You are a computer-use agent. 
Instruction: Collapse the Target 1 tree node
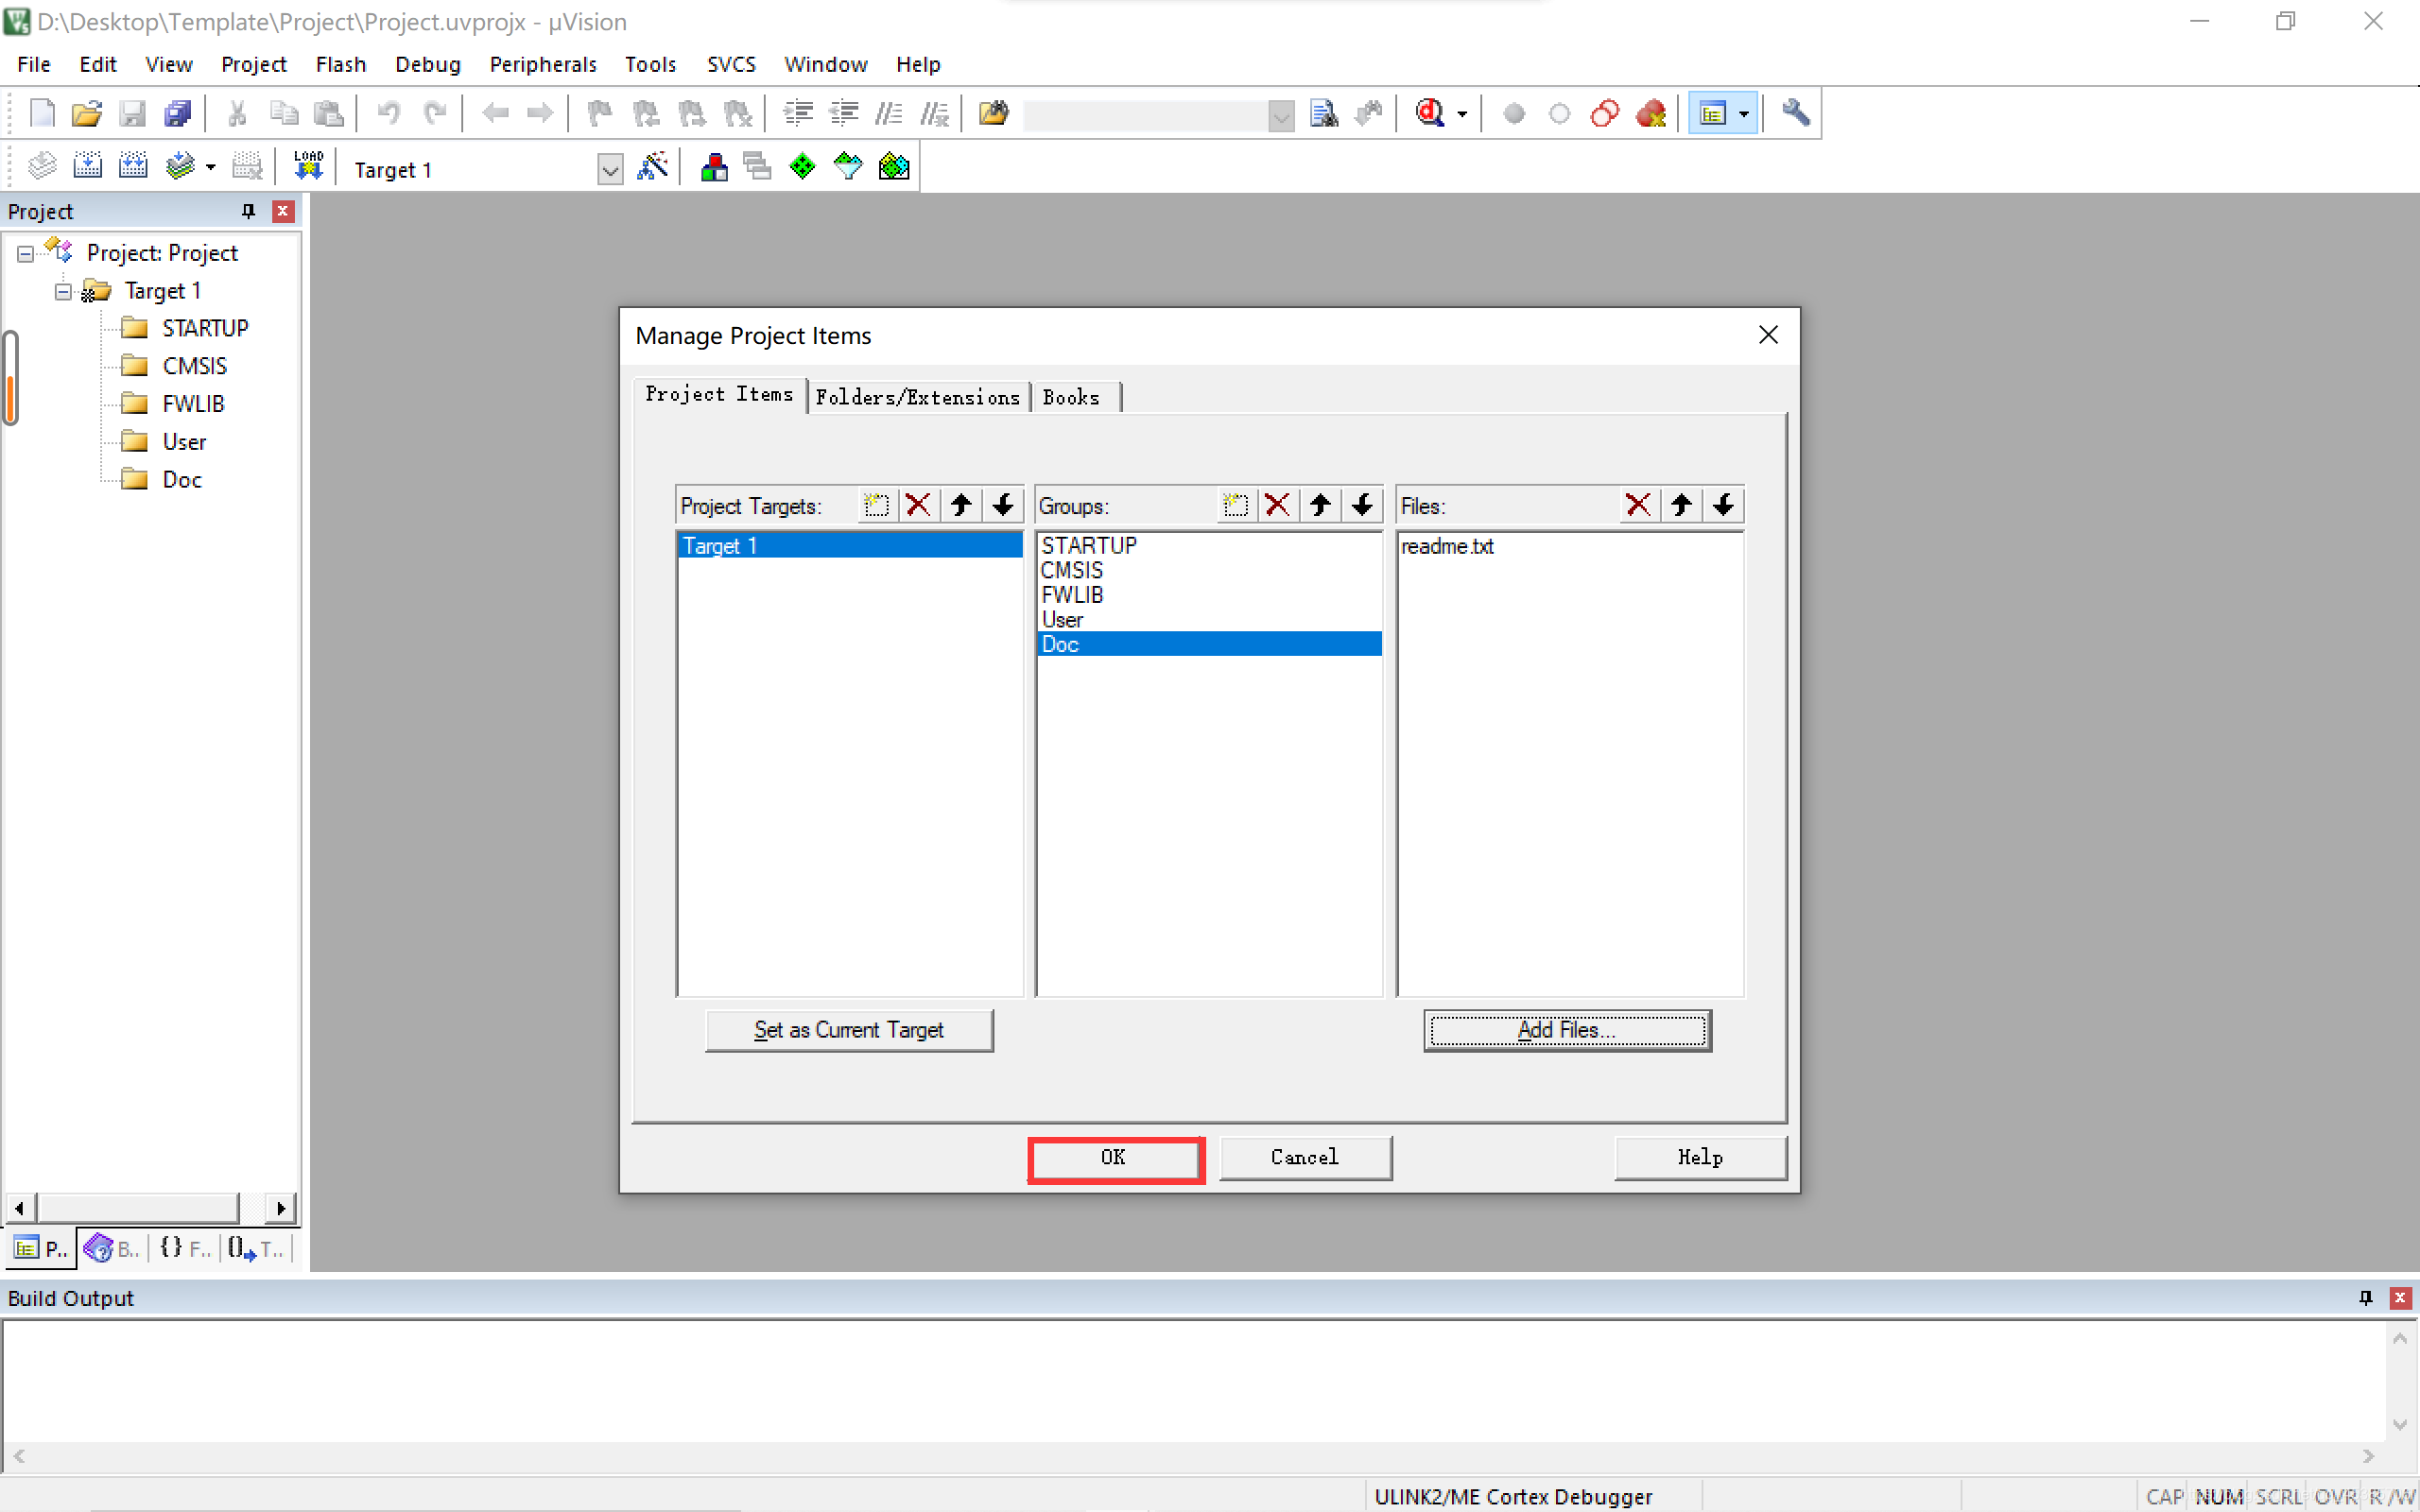[63, 291]
